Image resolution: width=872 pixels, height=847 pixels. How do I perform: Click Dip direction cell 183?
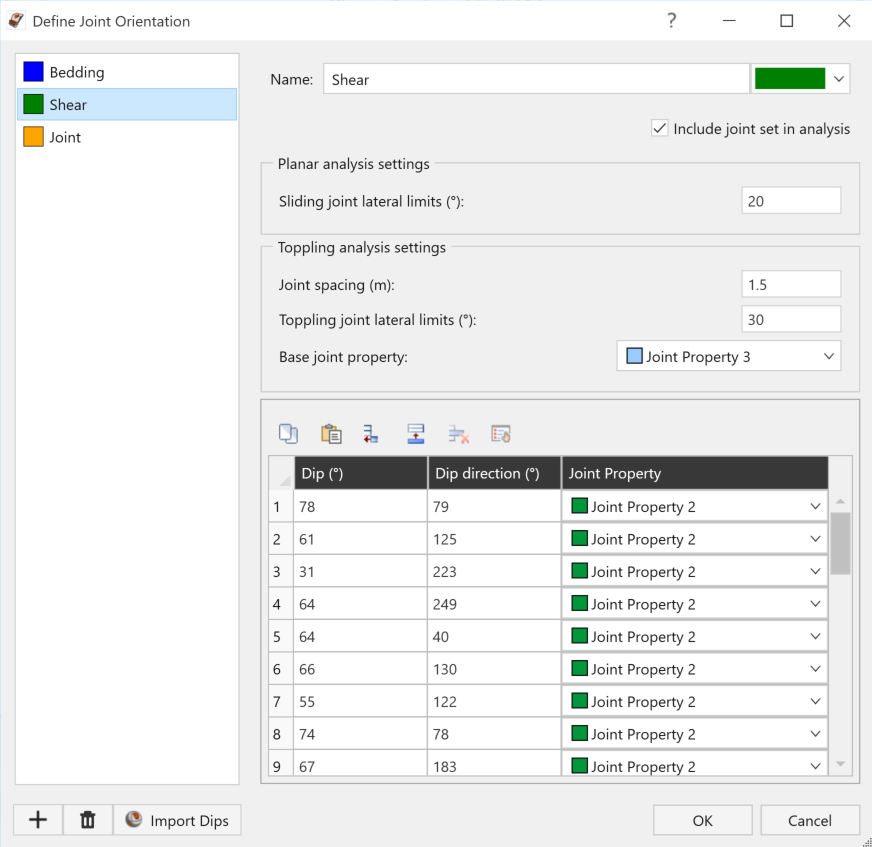click(x=494, y=763)
